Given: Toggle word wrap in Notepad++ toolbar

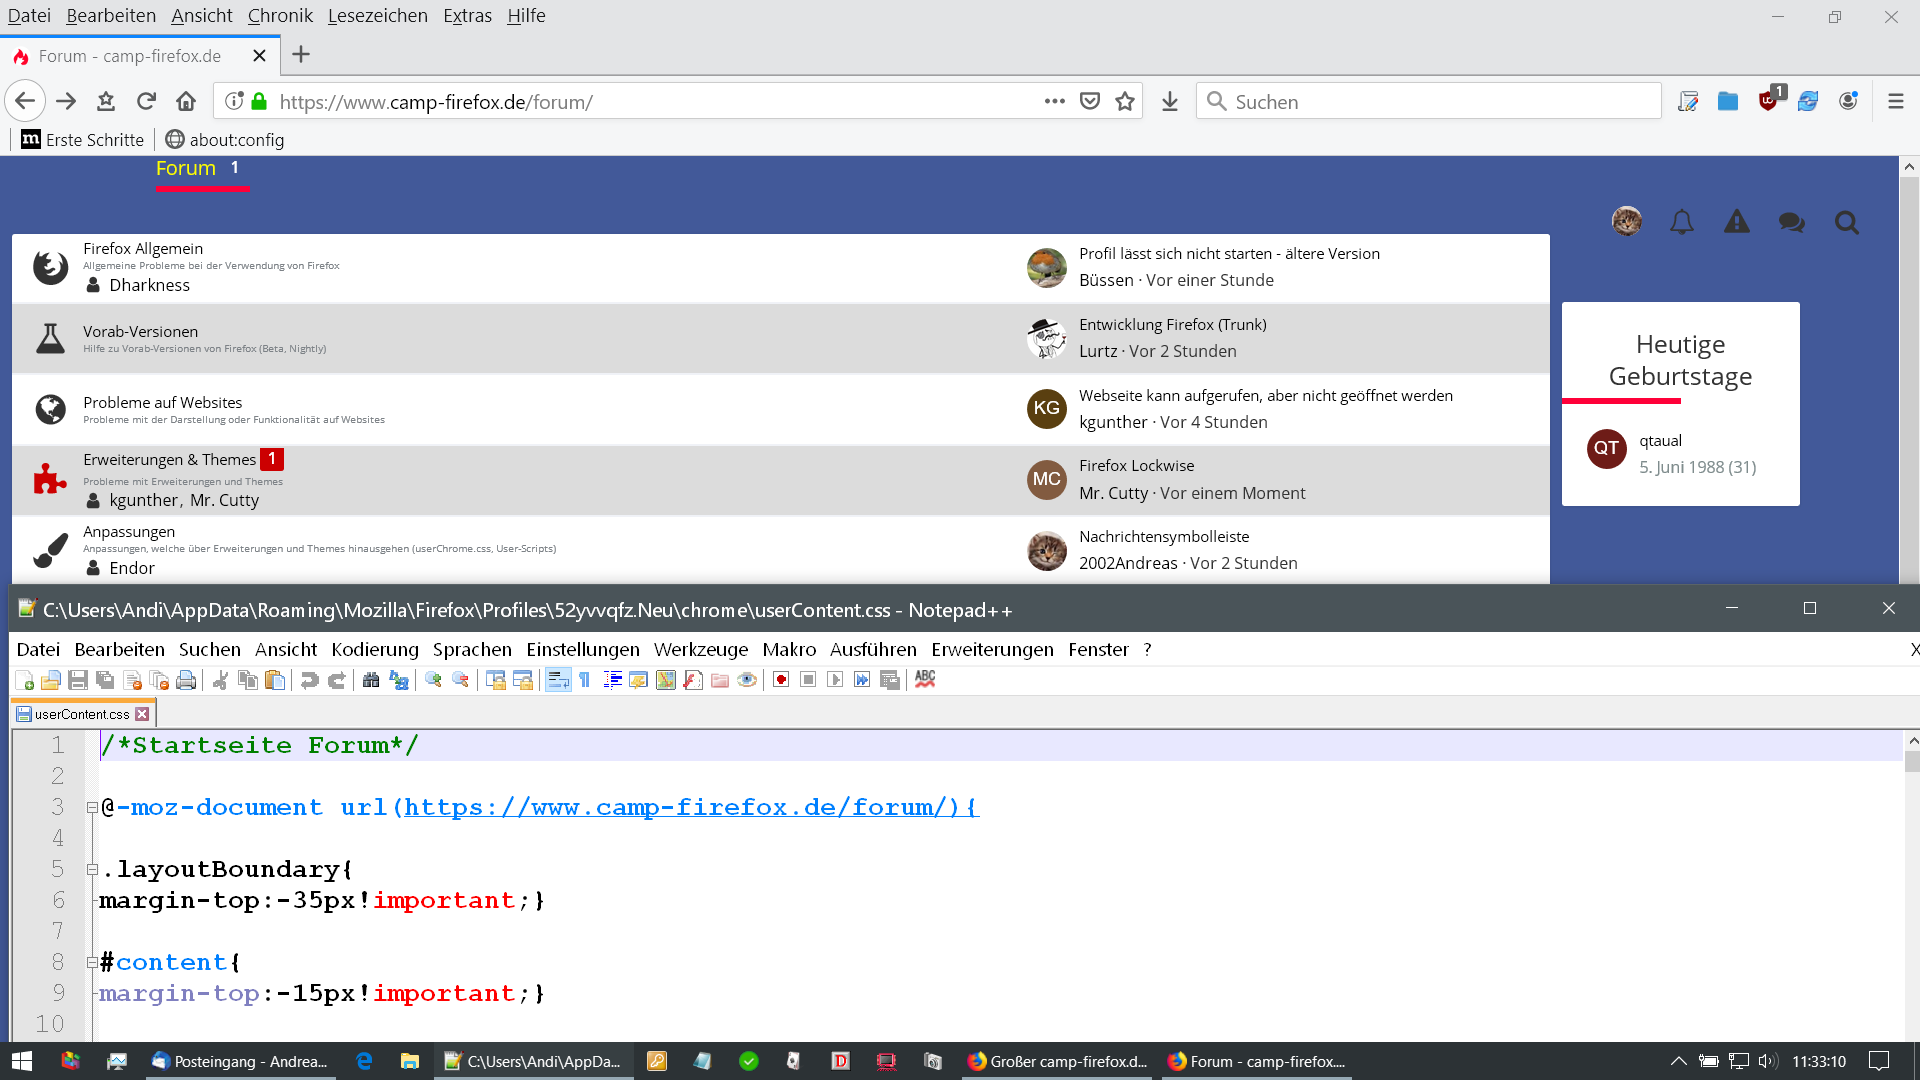Looking at the screenshot, I should [558, 680].
